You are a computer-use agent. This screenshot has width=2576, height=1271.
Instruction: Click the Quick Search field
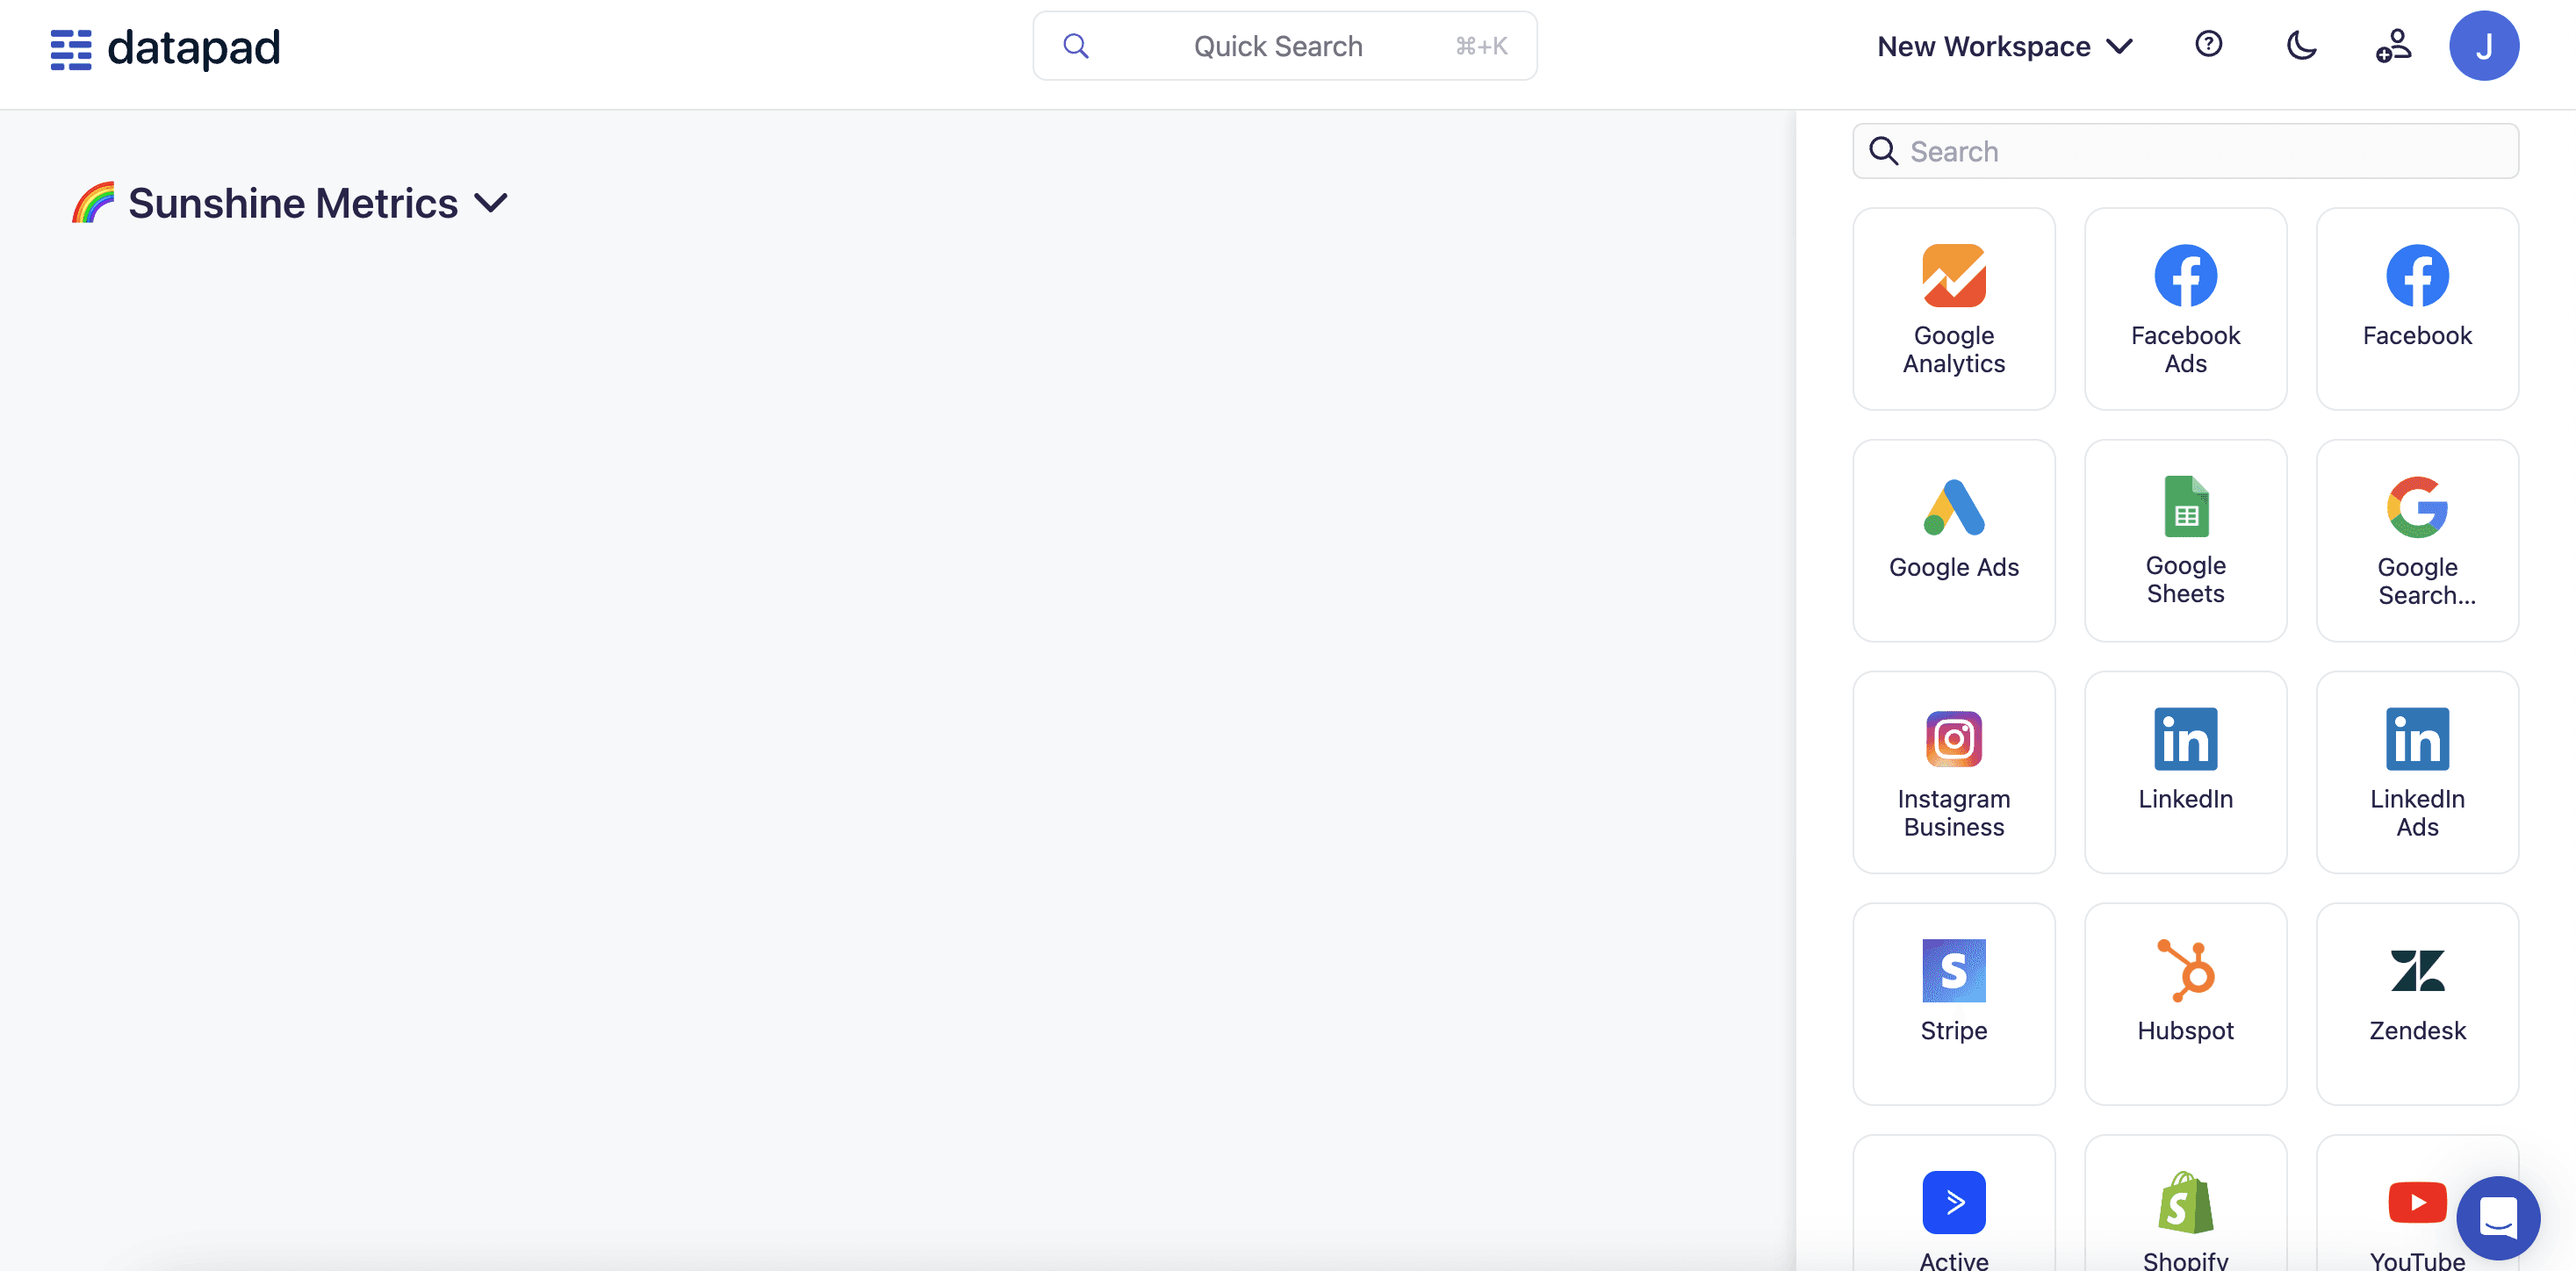(1284, 46)
